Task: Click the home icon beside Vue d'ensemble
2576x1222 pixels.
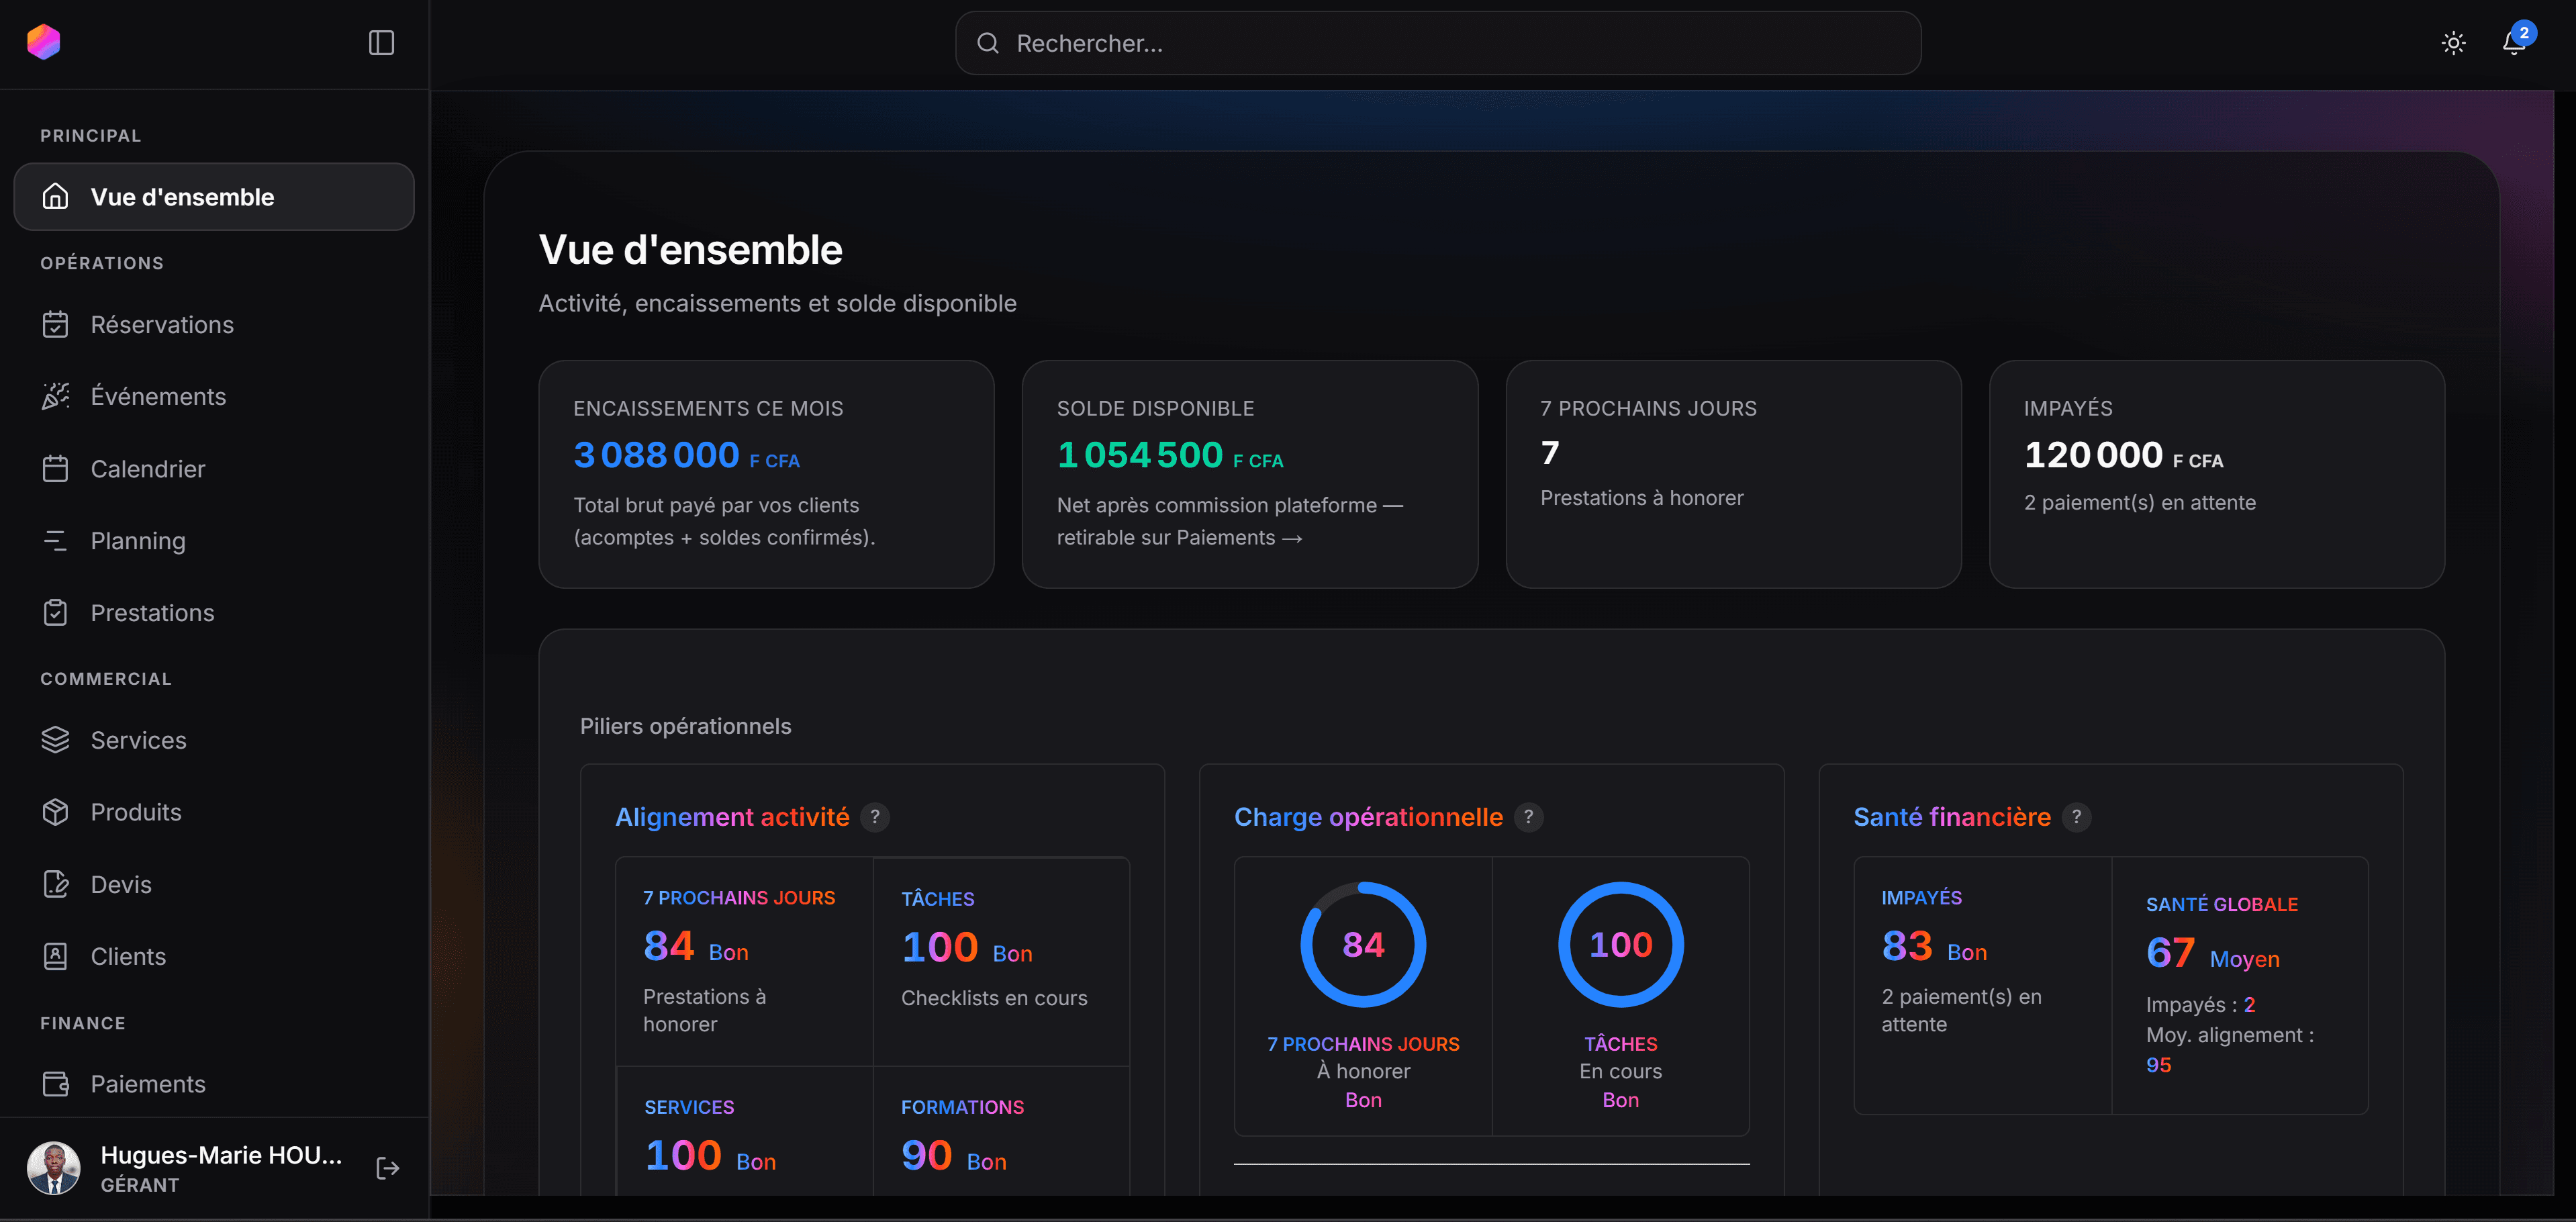Action: (56, 197)
